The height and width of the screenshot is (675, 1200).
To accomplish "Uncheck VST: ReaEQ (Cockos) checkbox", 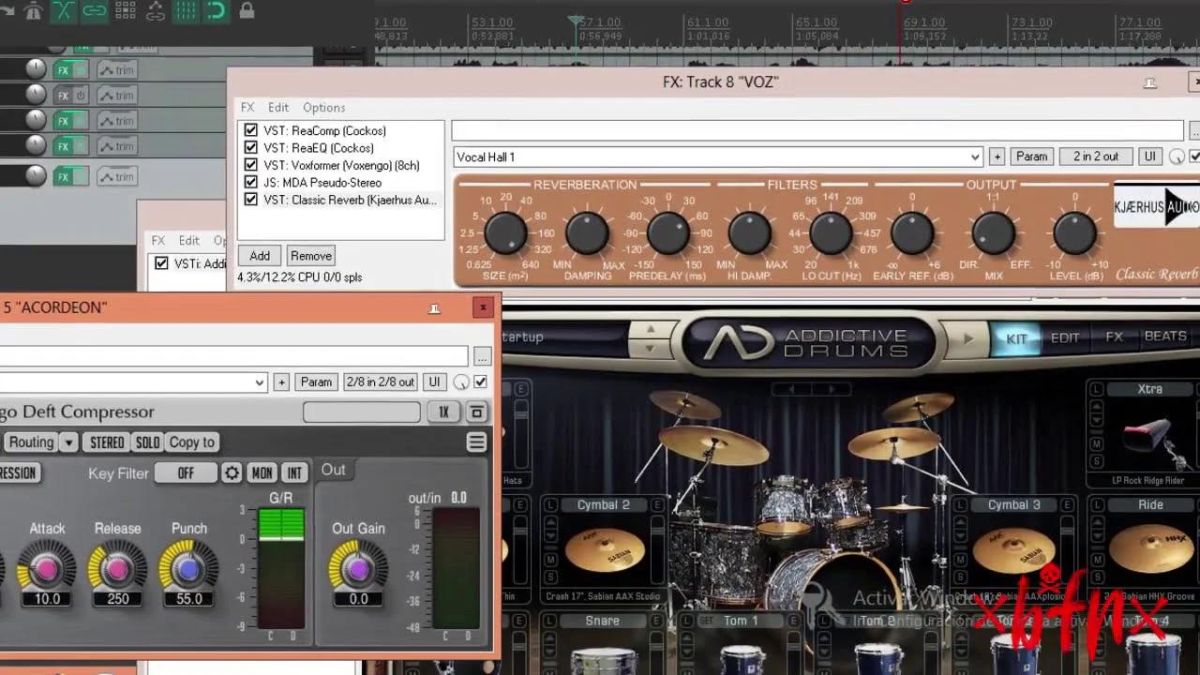I will point(251,148).
